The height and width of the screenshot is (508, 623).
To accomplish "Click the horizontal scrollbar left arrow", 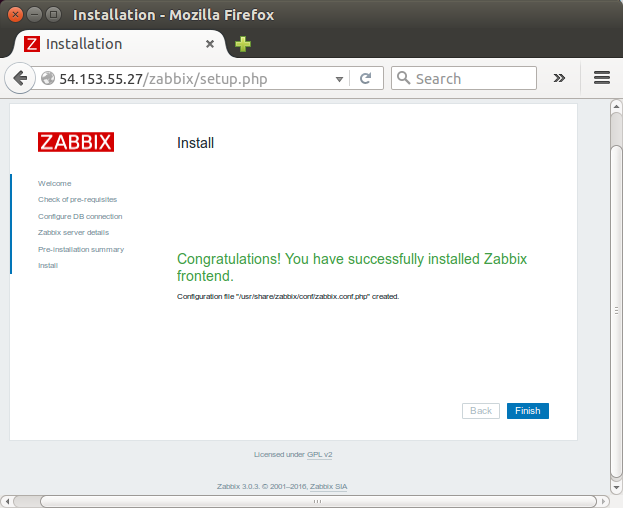I will 7,501.
